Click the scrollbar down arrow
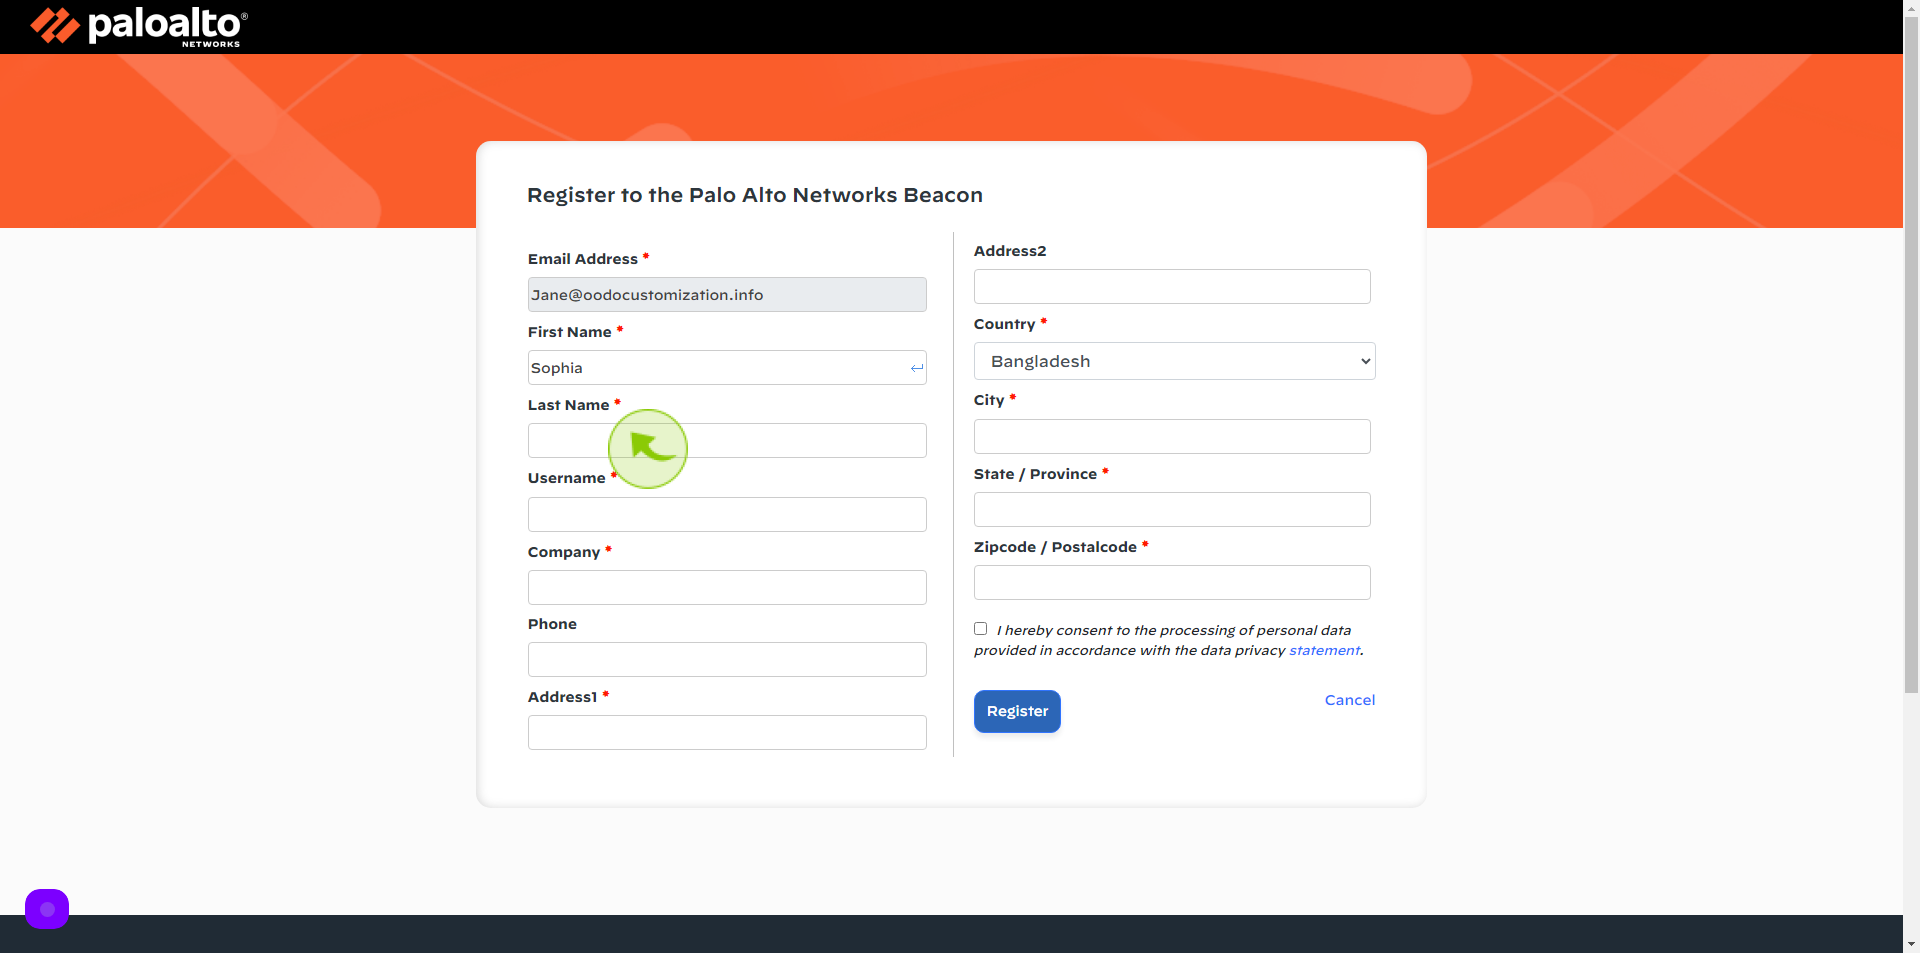Viewport: 1920px width, 953px height. (1911, 944)
